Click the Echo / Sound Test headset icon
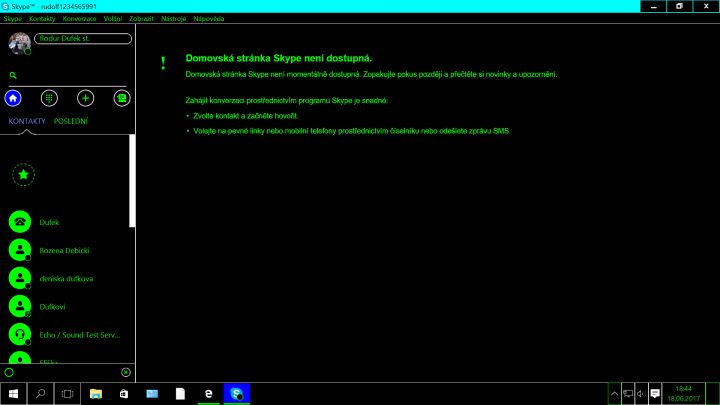 coord(20,334)
